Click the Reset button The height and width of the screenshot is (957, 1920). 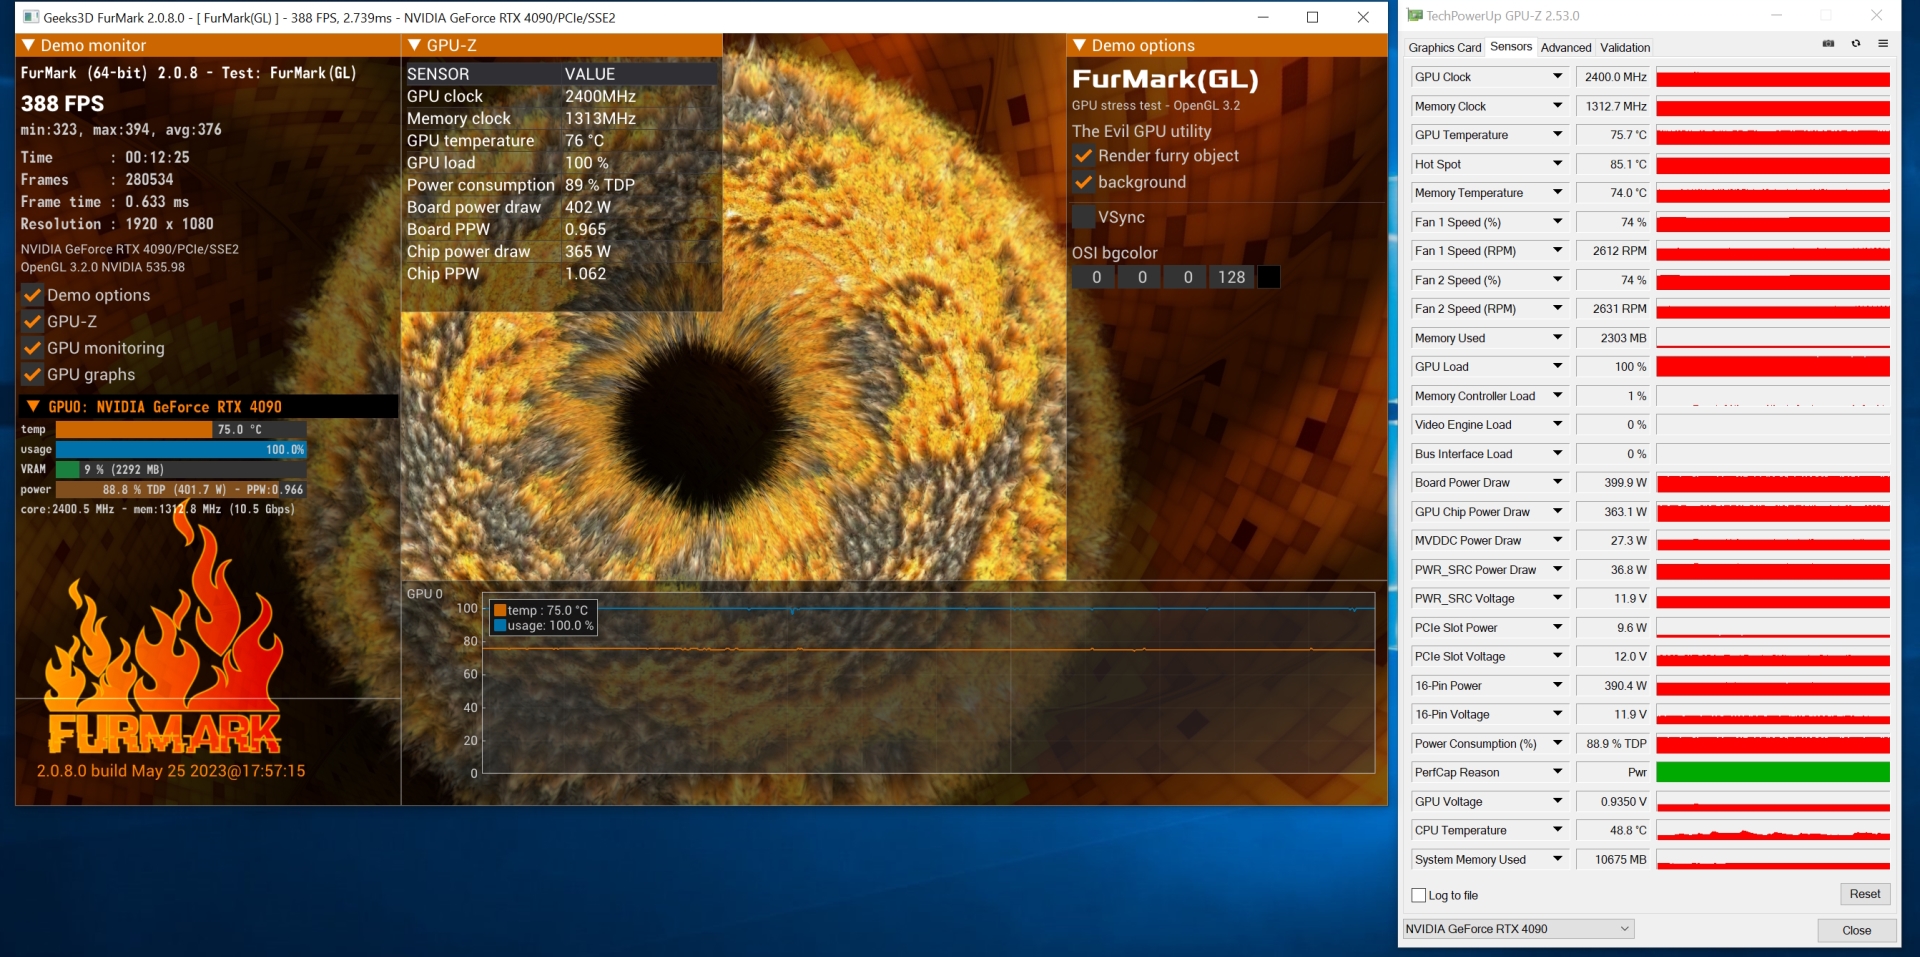click(1864, 894)
